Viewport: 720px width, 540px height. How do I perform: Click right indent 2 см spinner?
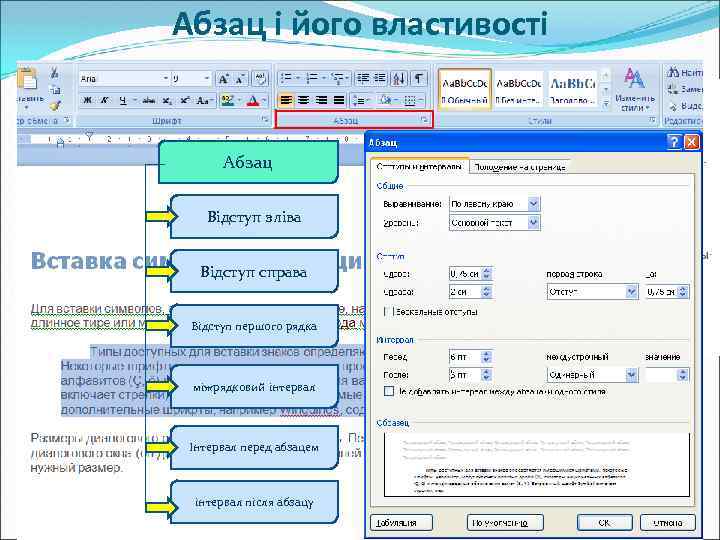487,292
